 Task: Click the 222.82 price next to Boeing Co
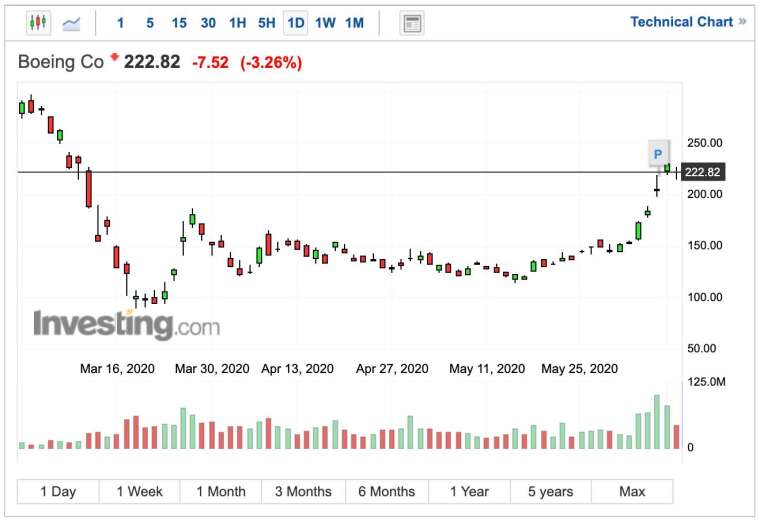point(152,62)
